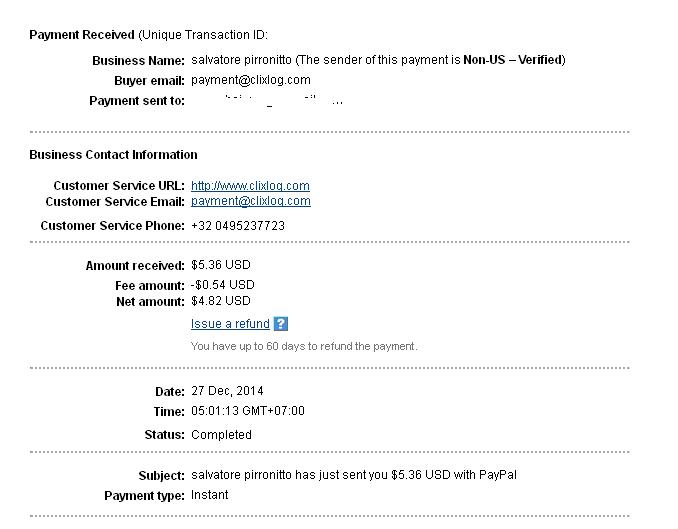Screen dimensions: 678x529
Task: Click the Buyer email address text
Action: pos(250,80)
